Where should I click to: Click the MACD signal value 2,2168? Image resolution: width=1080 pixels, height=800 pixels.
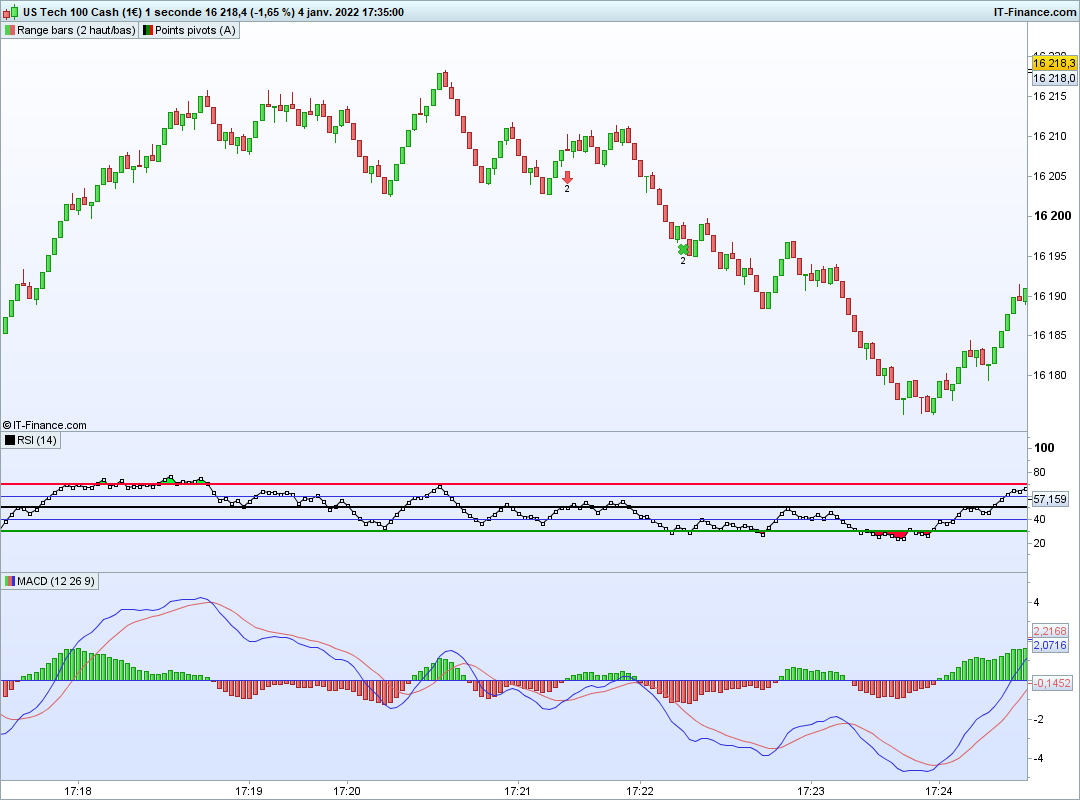pos(1050,631)
